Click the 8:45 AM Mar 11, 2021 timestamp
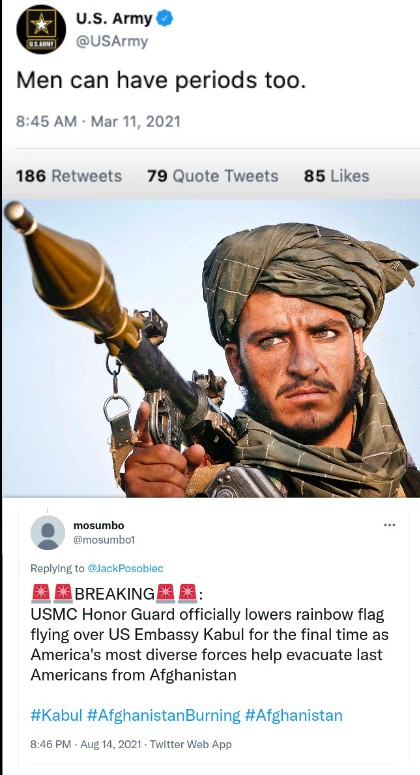Screen dimensions: 420x775 98,121
